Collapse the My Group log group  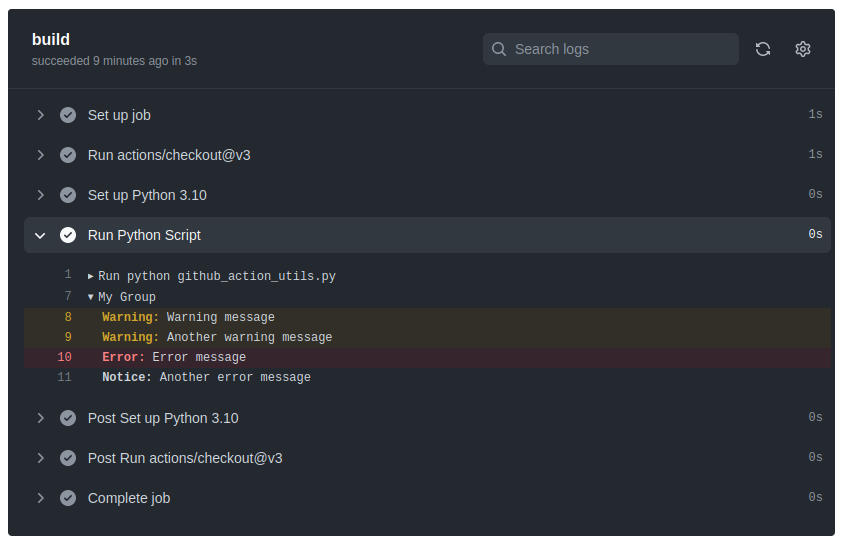click(x=91, y=297)
